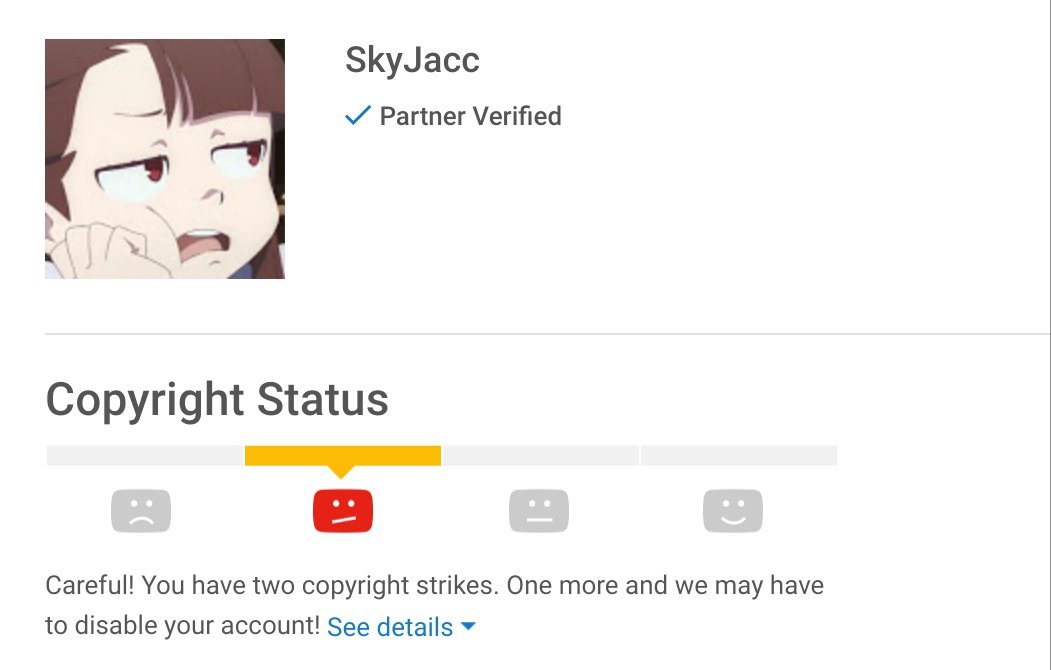
Task: Open the See details link
Action: [x=390, y=627]
